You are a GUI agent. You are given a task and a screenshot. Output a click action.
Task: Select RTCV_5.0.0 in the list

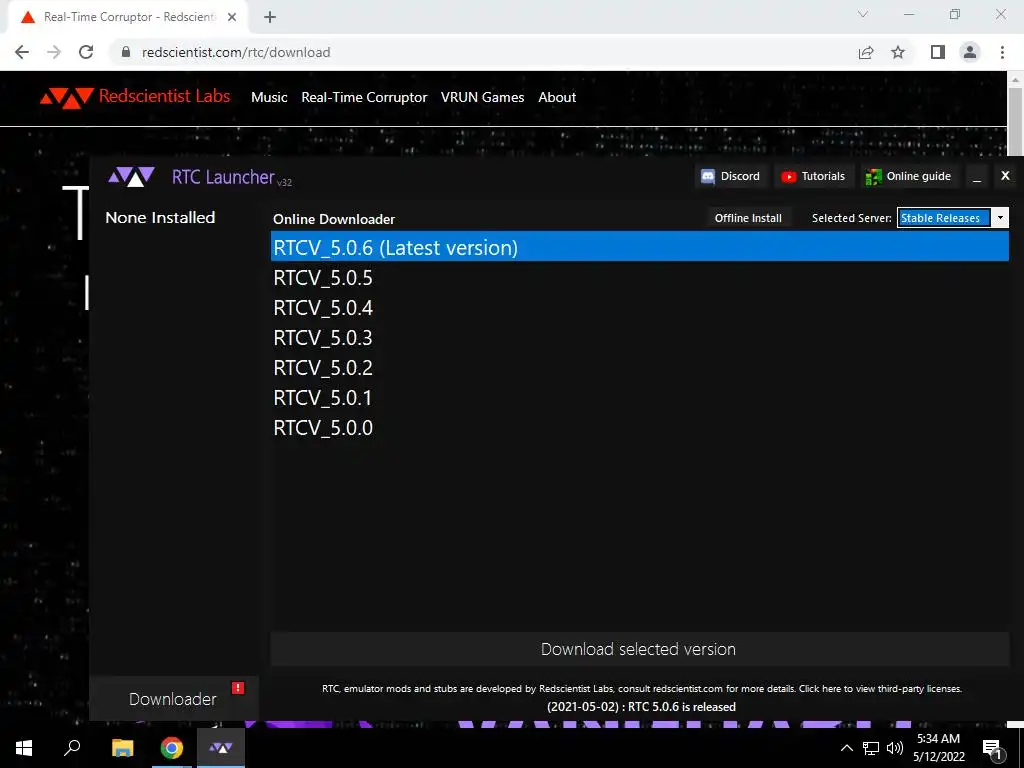pyautogui.click(x=639, y=428)
